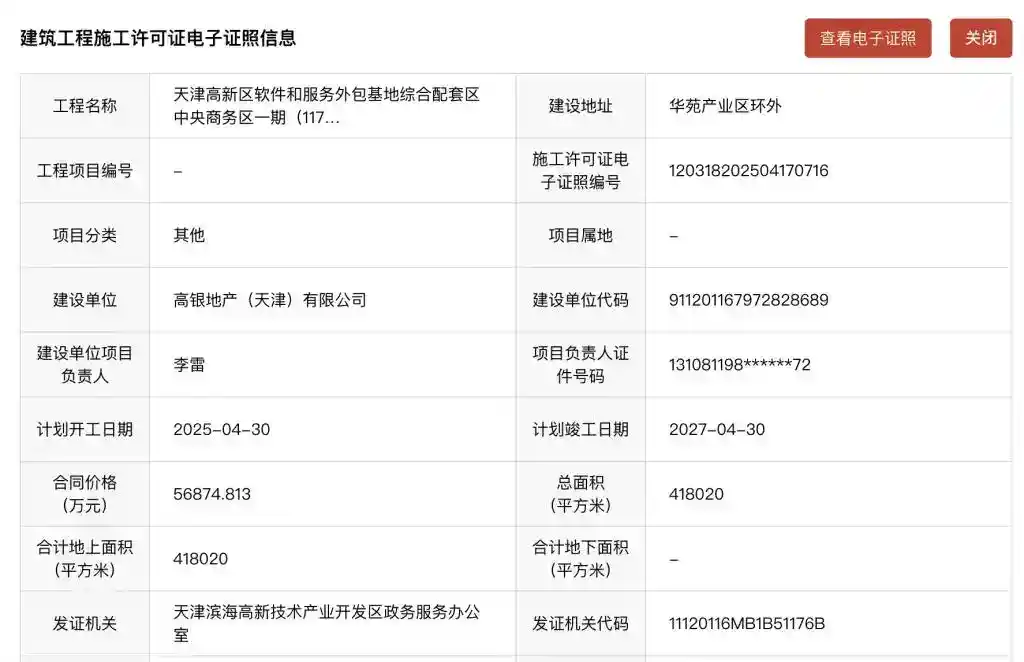Viewport: 1024px width, 662px height.
Task: Click the 建设单位 name 高银地产（天津）有限公司
Action: [x=270, y=299]
